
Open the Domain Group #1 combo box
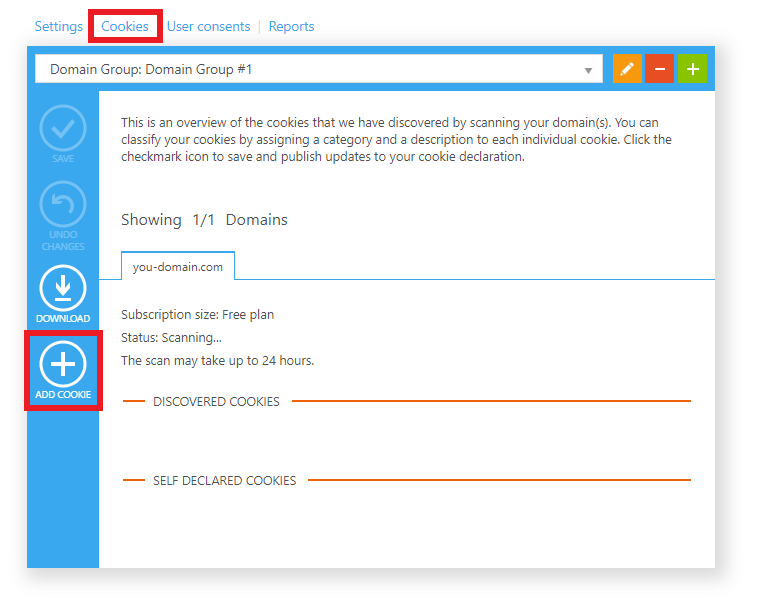tap(319, 69)
